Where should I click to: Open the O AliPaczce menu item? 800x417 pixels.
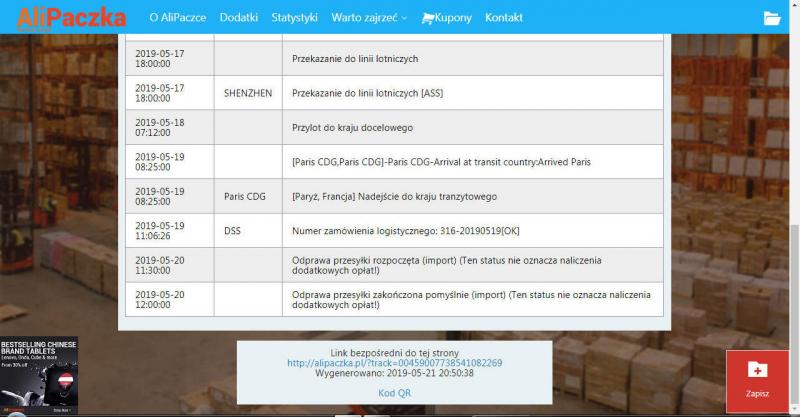coord(178,18)
